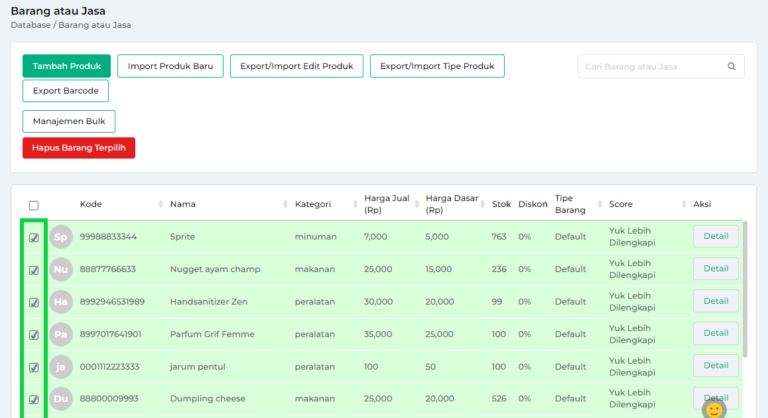The width and height of the screenshot is (768, 418).
Task: Click the Nugget avatar icon 'Nu'
Action: pyautogui.click(x=61, y=269)
